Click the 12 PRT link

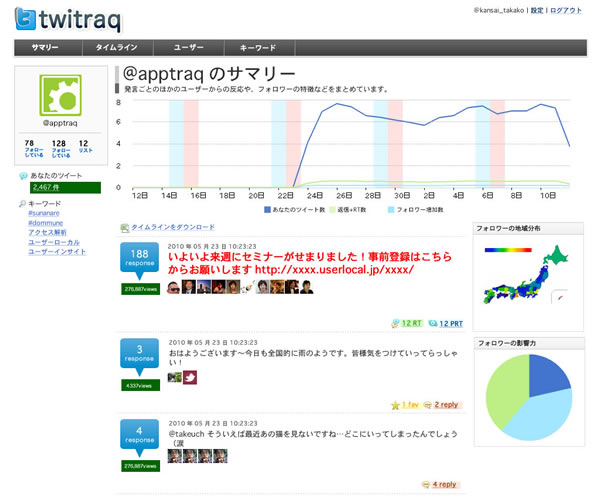(451, 323)
